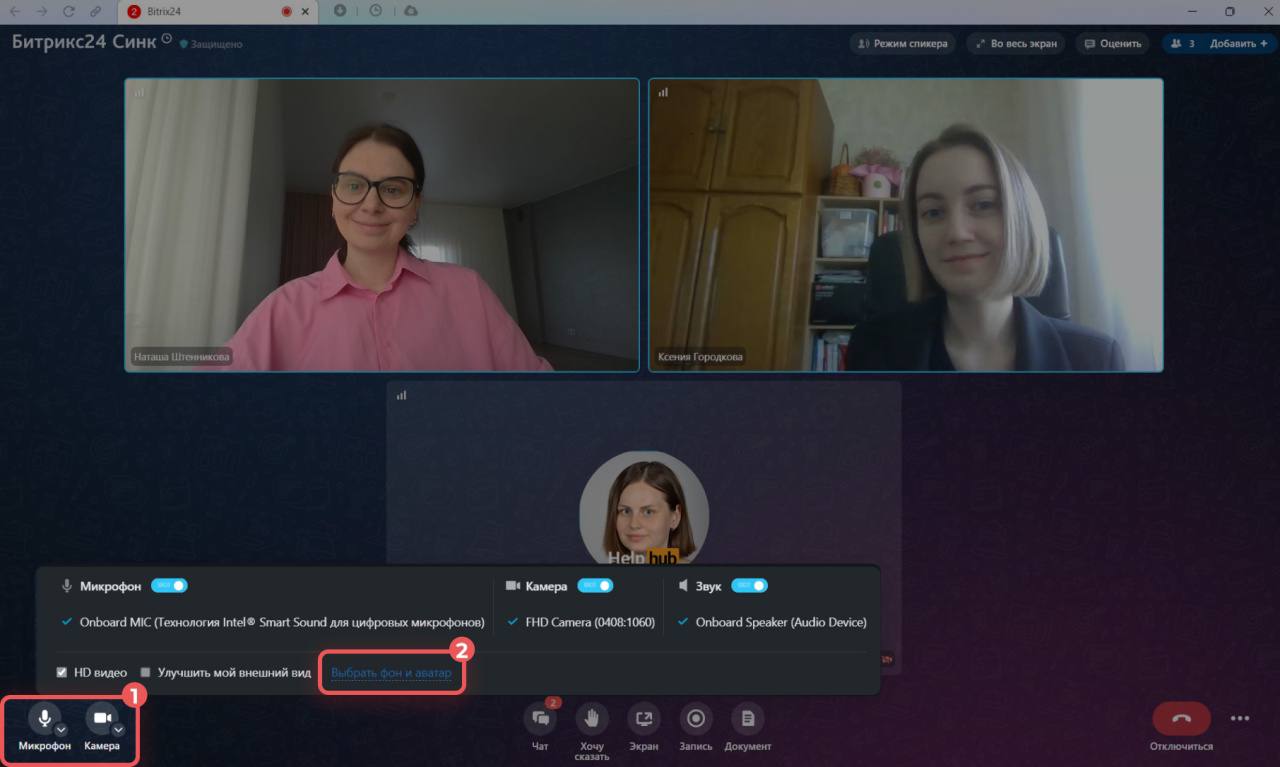Screen dimensions: 1280x767
Task: Toggle the Камера switch in settings panel
Action: point(595,585)
